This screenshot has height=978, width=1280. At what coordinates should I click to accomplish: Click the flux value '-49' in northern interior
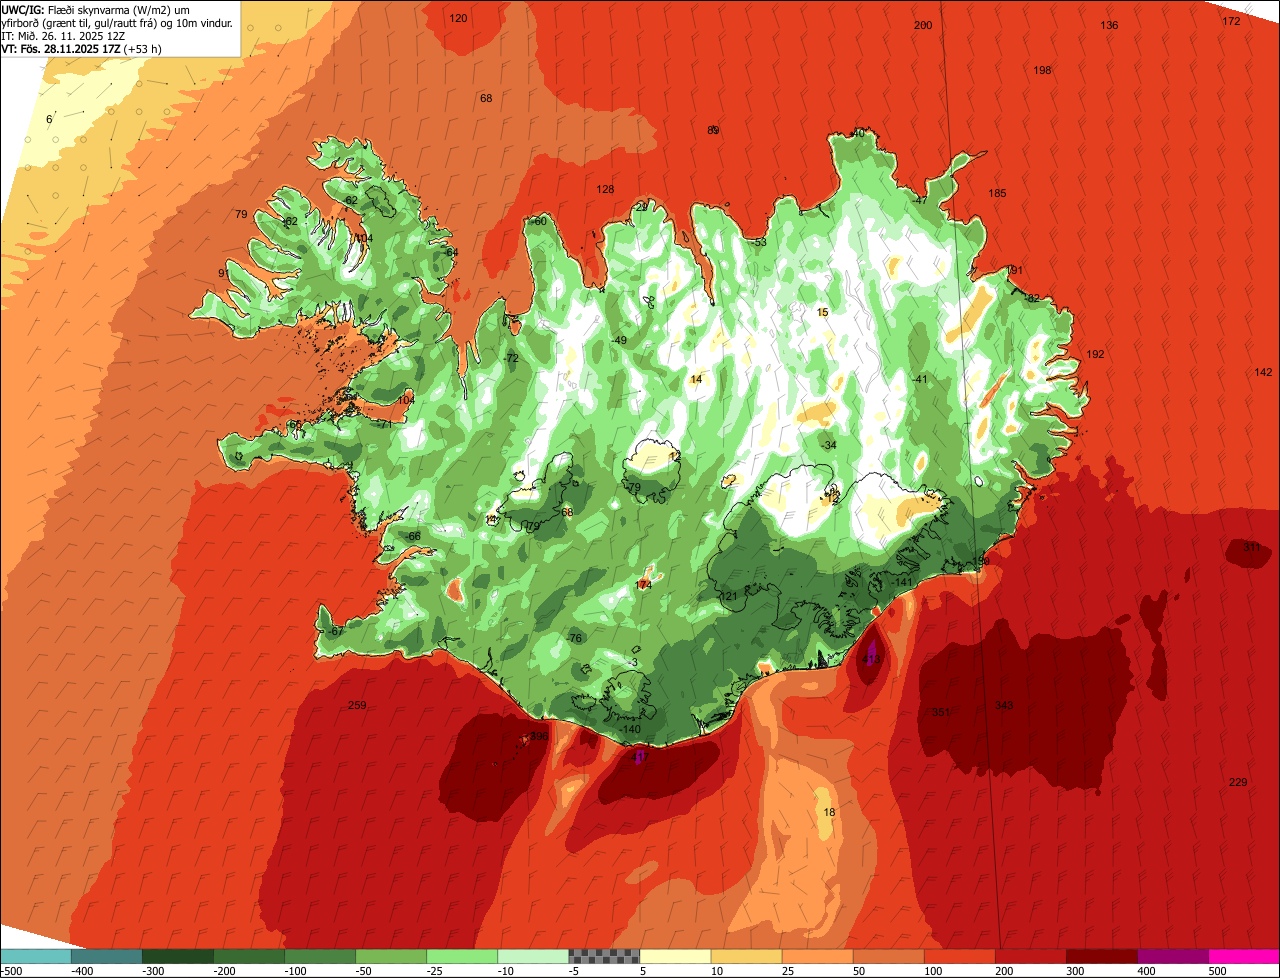pyautogui.click(x=620, y=341)
